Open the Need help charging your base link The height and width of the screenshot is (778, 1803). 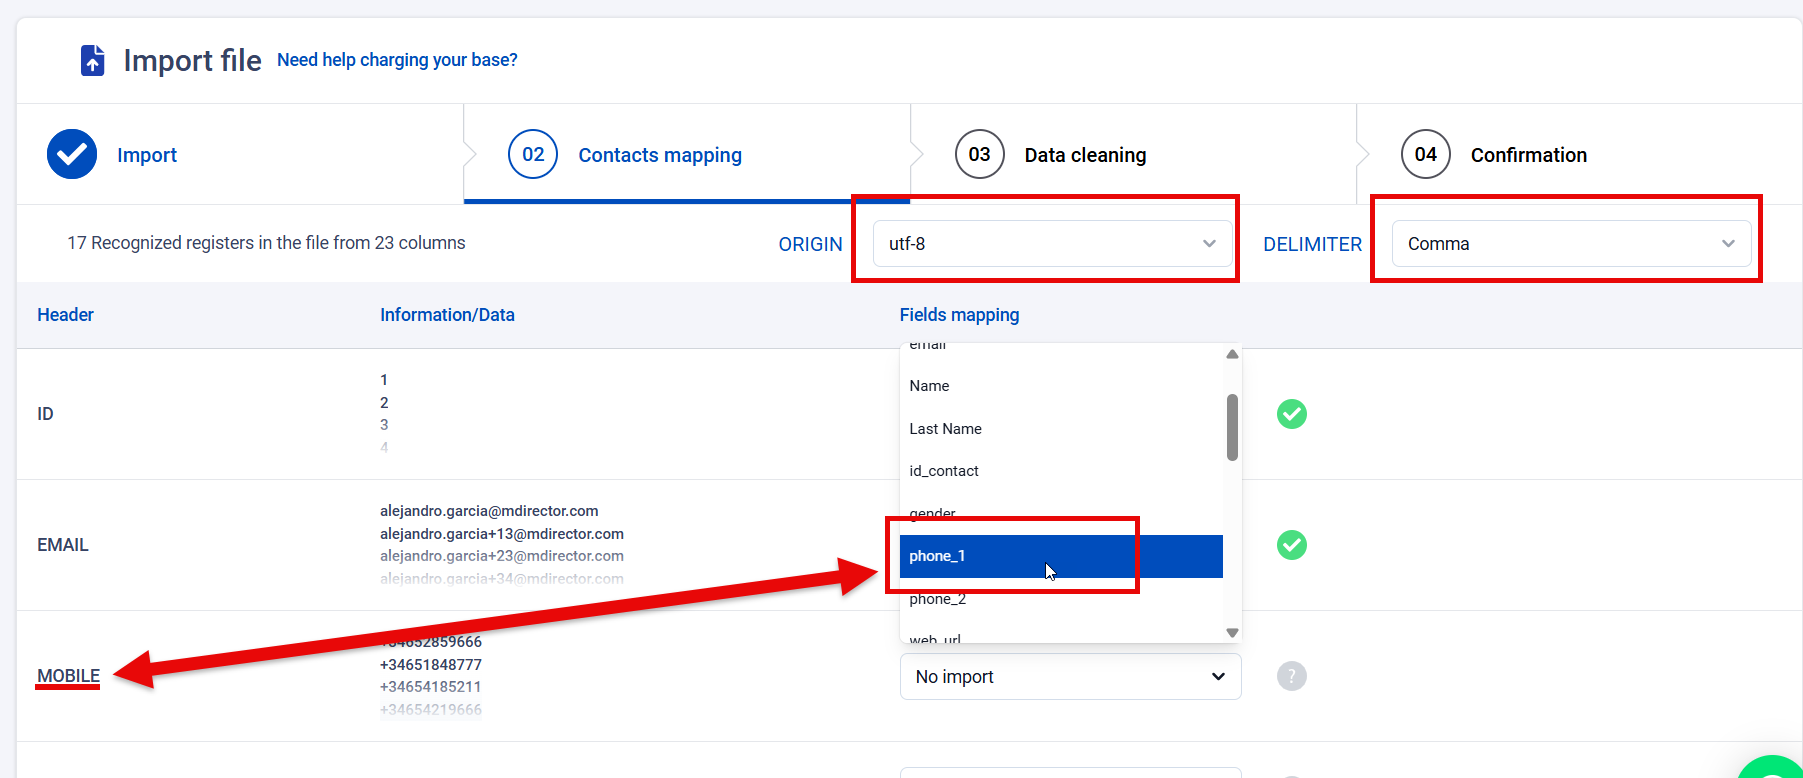tap(397, 60)
